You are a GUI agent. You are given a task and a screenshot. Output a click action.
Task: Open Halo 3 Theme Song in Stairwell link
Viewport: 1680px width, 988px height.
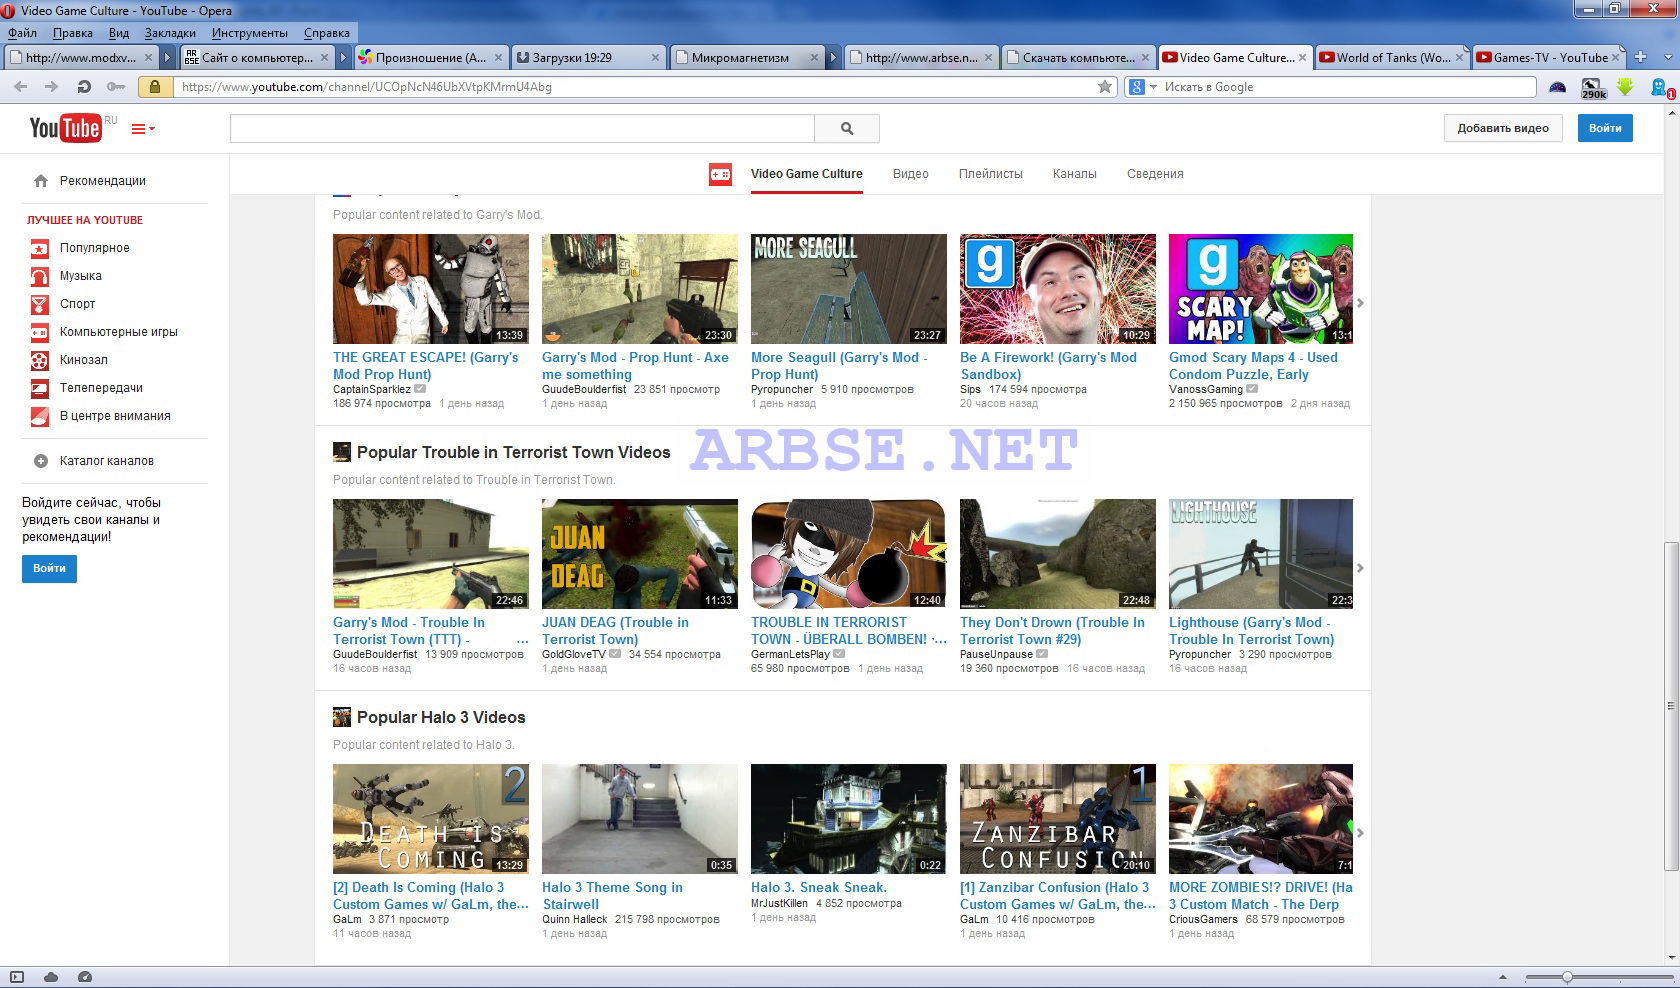612,895
